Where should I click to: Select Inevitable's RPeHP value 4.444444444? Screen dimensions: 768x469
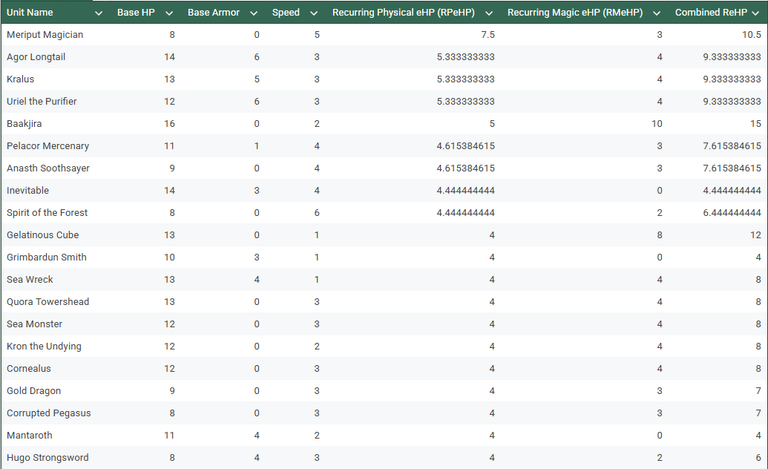click(x=466, y=190)
